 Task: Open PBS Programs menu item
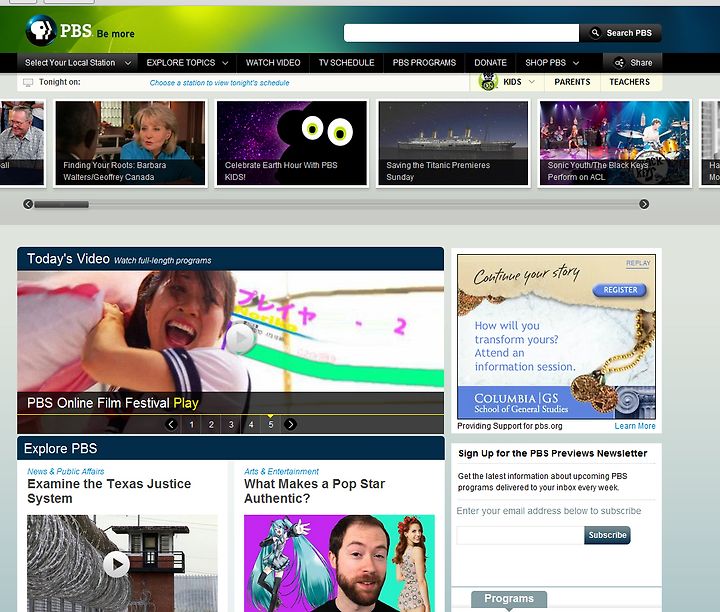point(424,63)
